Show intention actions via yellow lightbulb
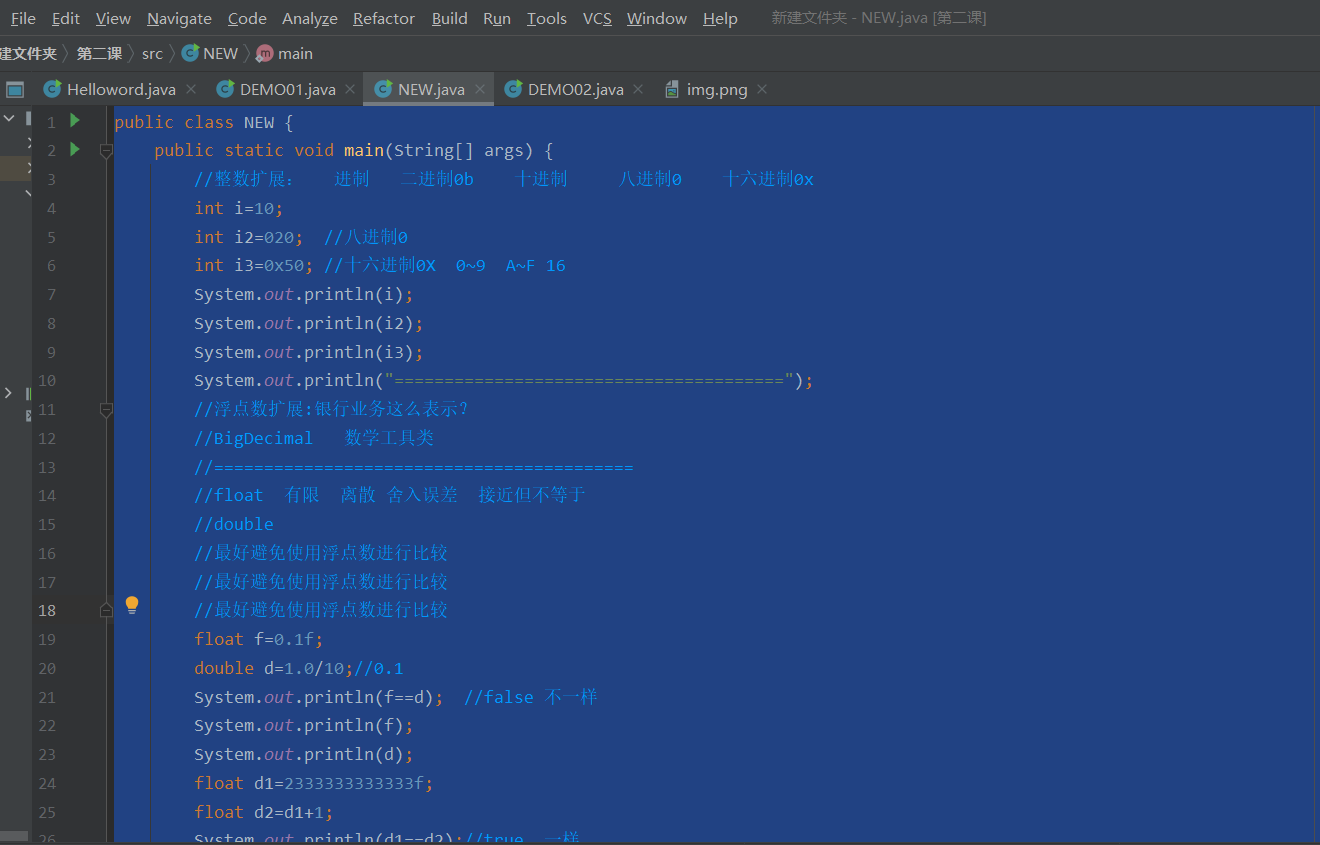Viewport: 1320px width, 845px height. tap(131, 605)
